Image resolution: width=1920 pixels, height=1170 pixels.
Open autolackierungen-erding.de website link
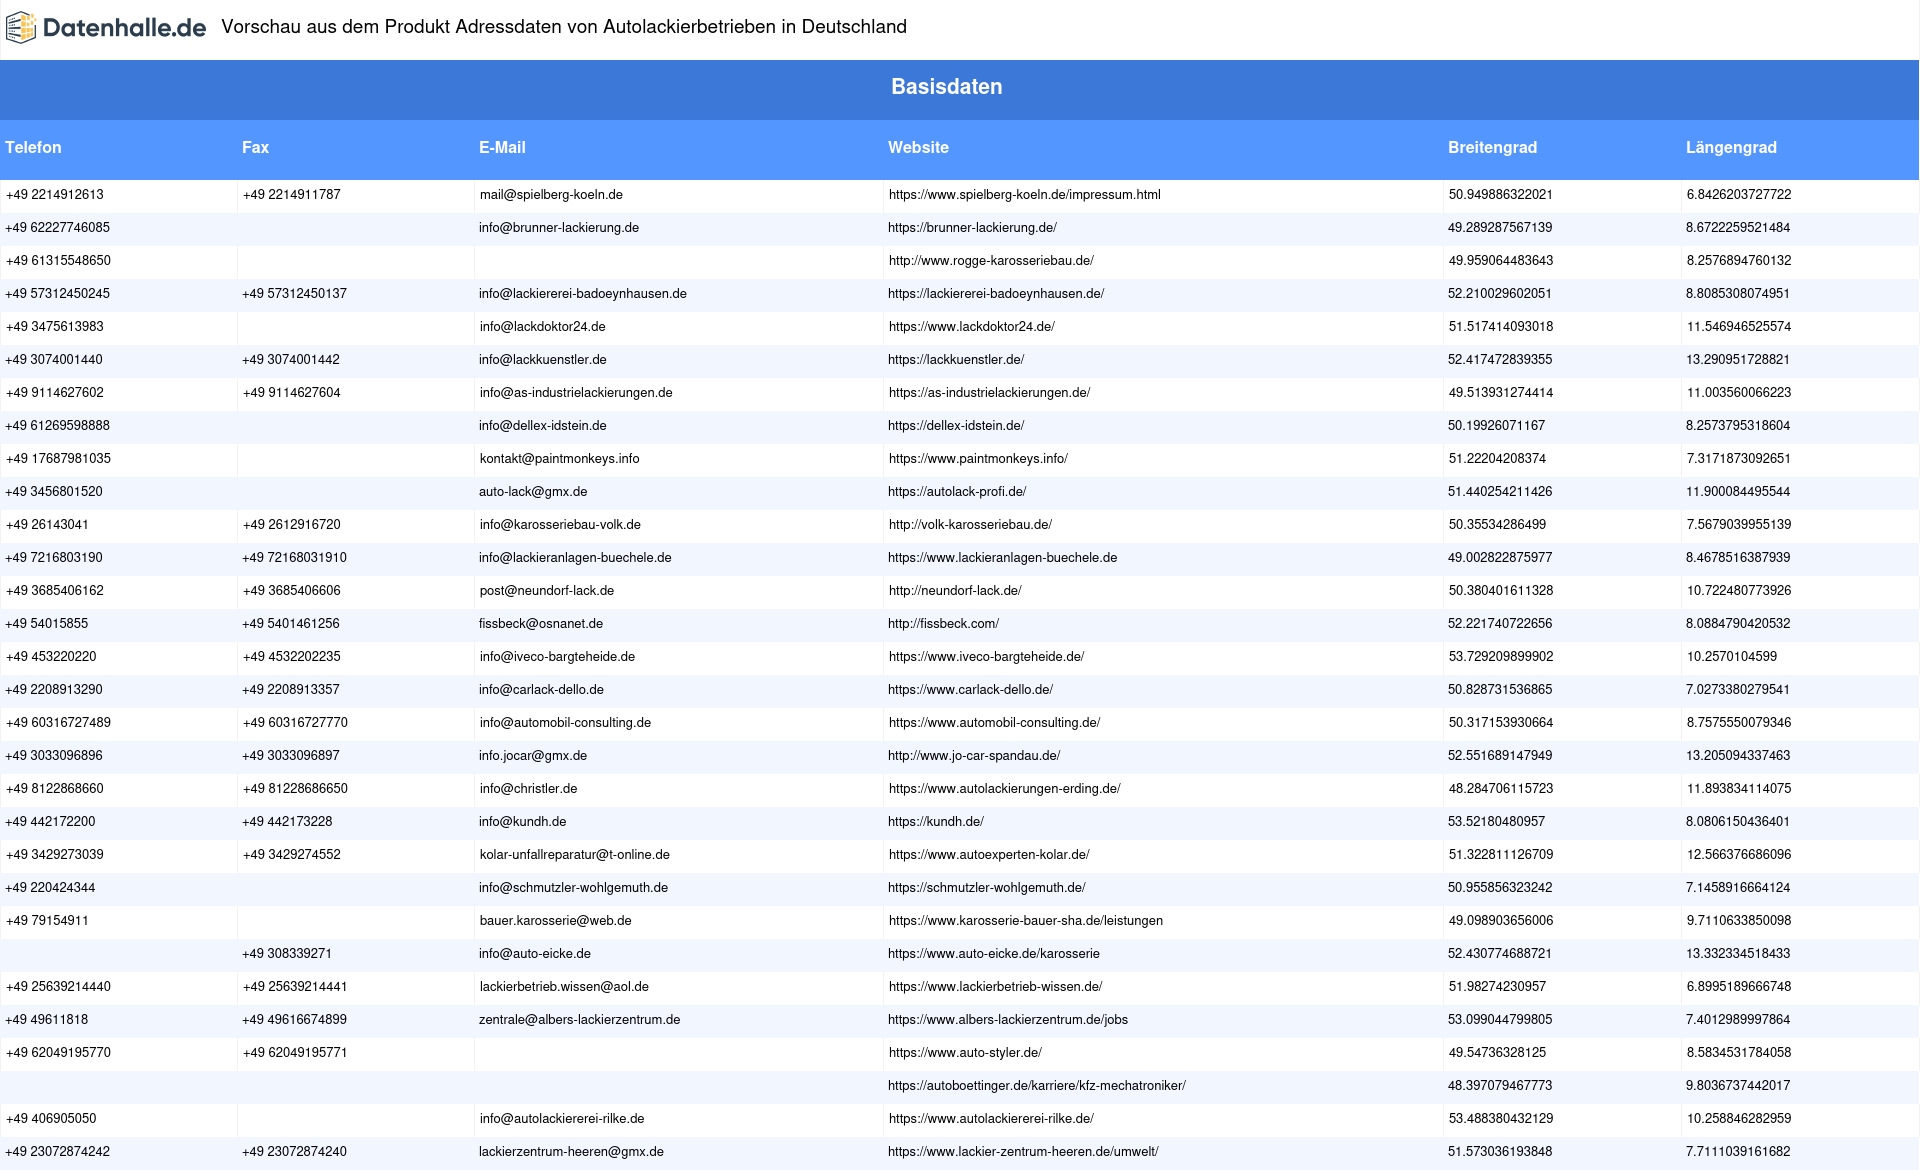click(x=1004, y=789)
